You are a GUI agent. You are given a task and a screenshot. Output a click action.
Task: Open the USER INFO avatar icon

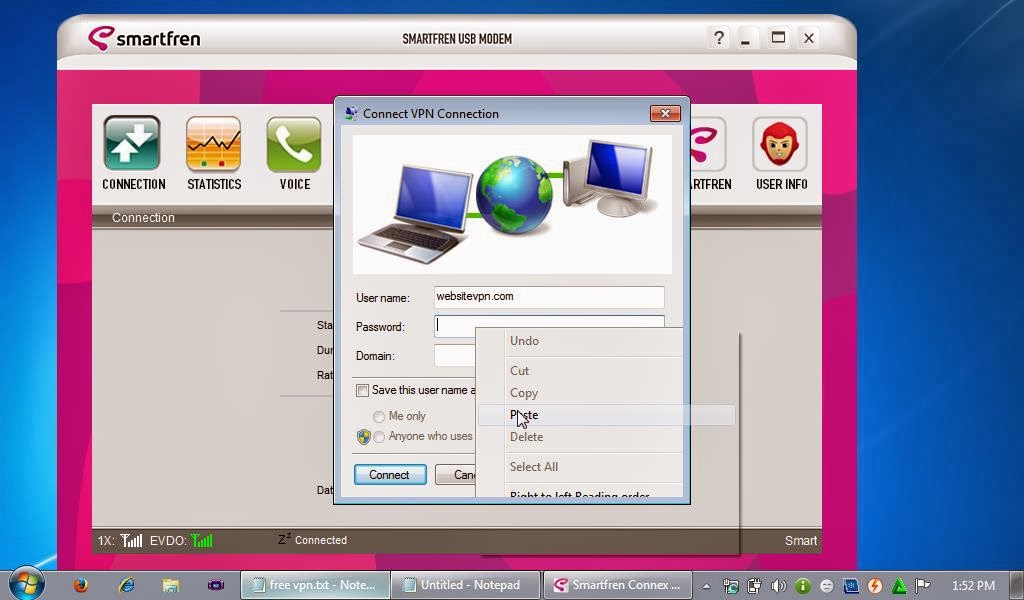click(x=780, y=144)
